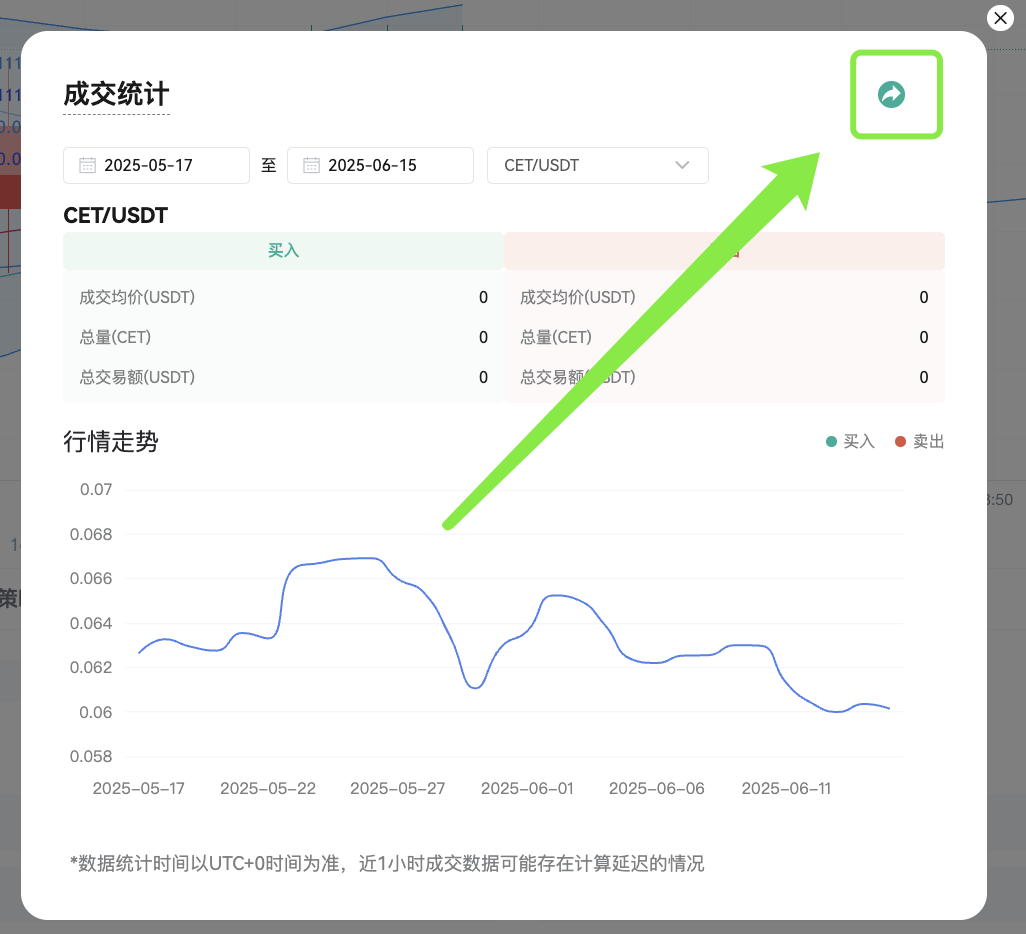Click calendar icon in start date field
The width and height of the screenshot is (1026, 934).
[87, 165]
